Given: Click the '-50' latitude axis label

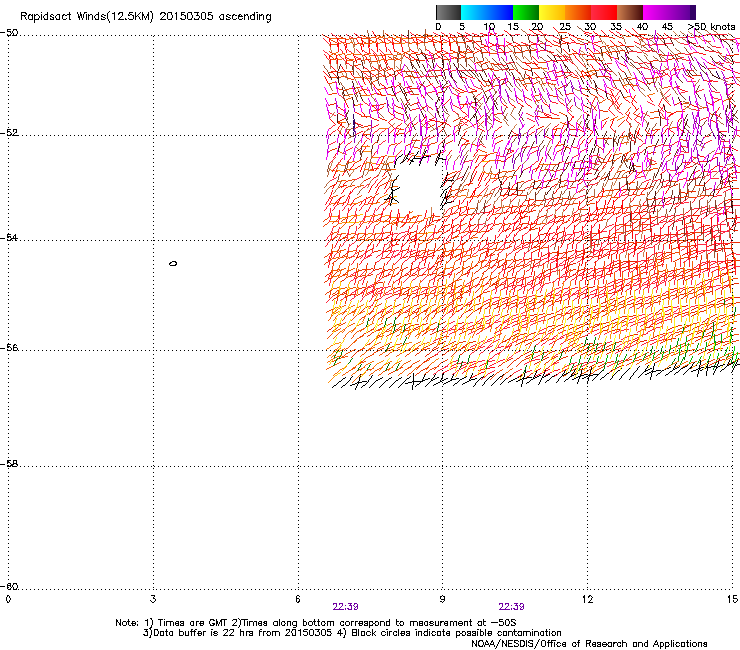Looking at the screenshot, I should point(9,33).
